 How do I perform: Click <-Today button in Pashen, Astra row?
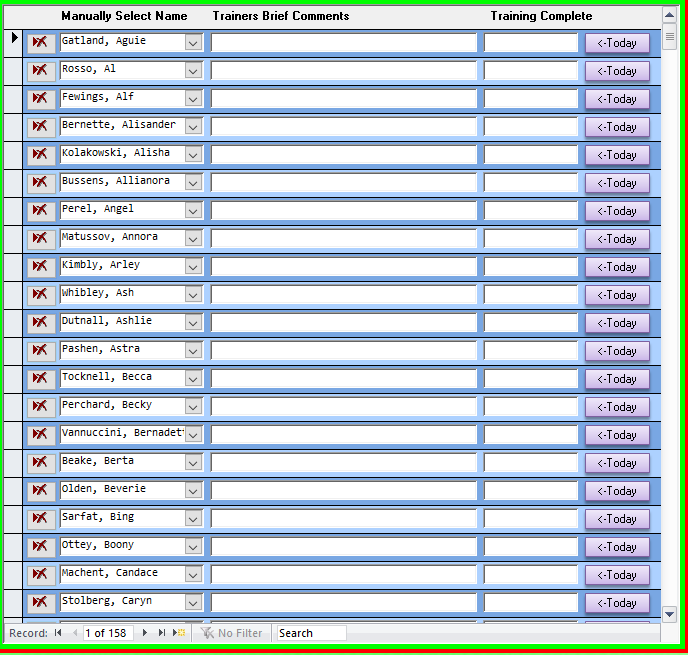pyautogui.click(x=617, y=351)
